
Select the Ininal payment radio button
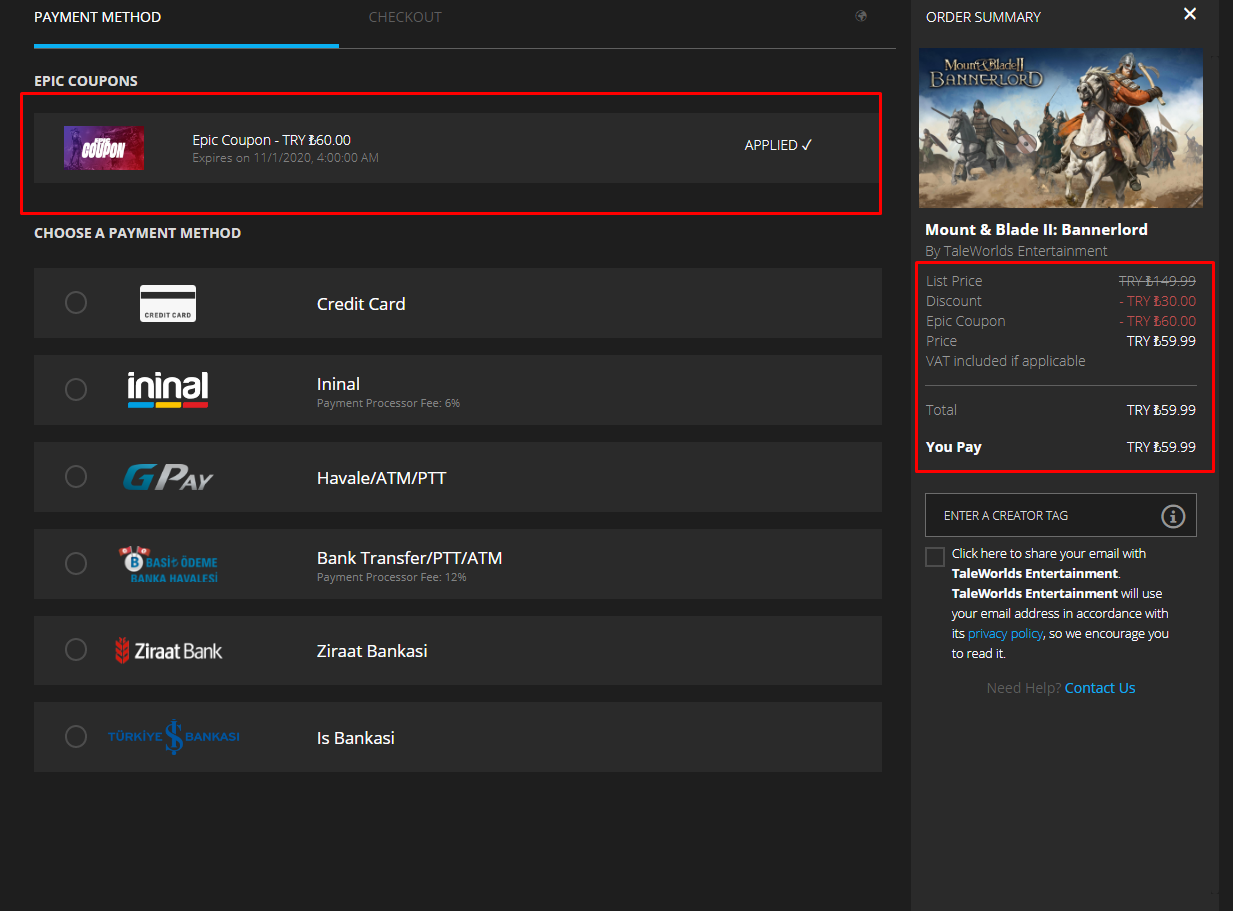click(76, 390)
